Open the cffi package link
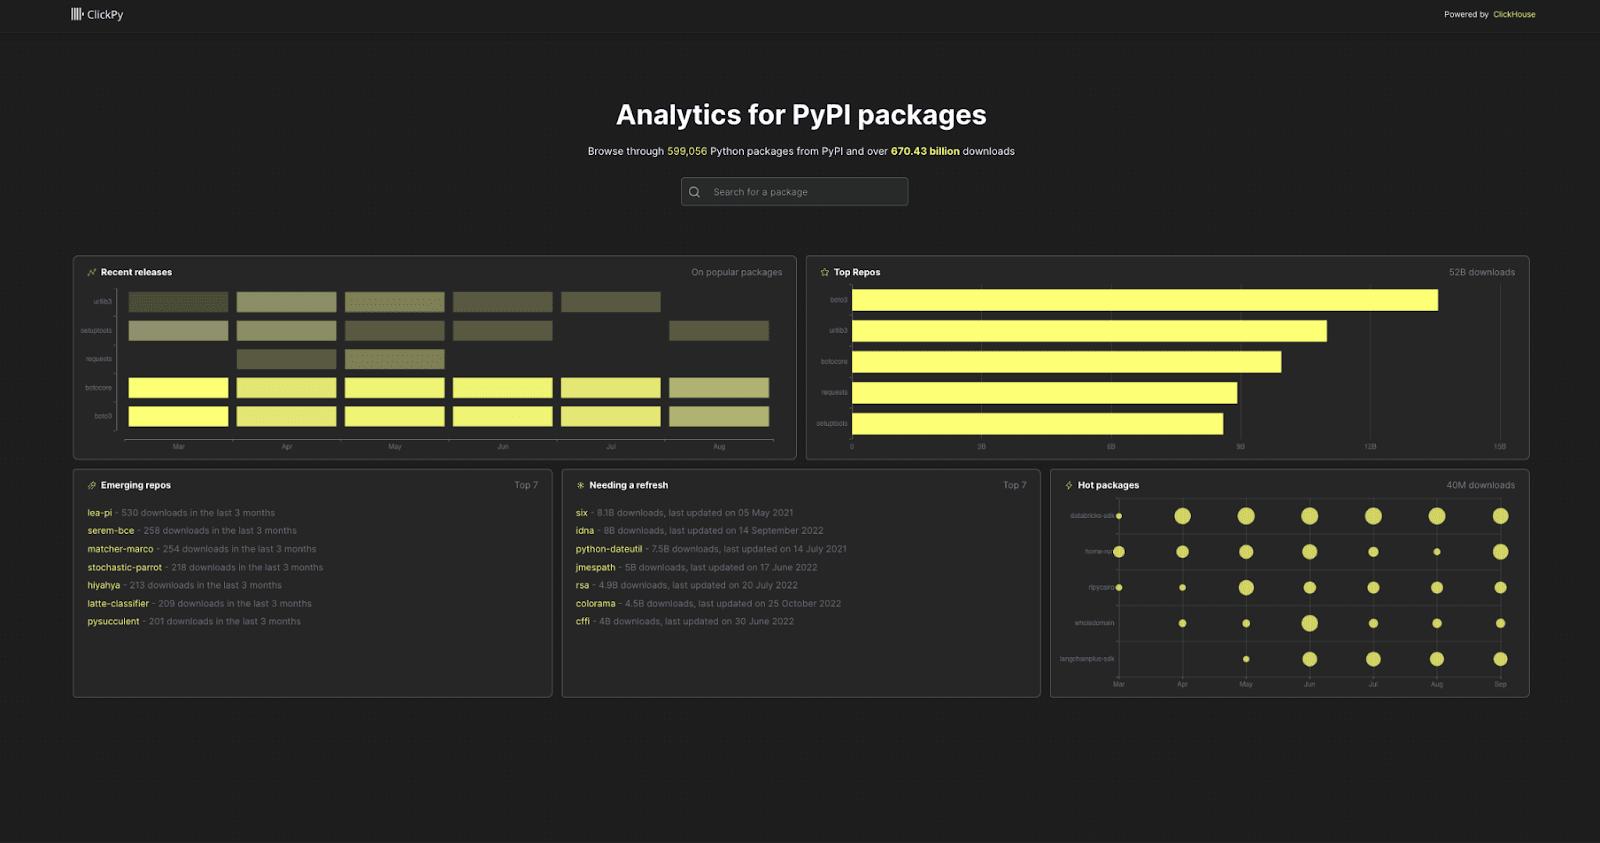 click(x=582, y=621)
